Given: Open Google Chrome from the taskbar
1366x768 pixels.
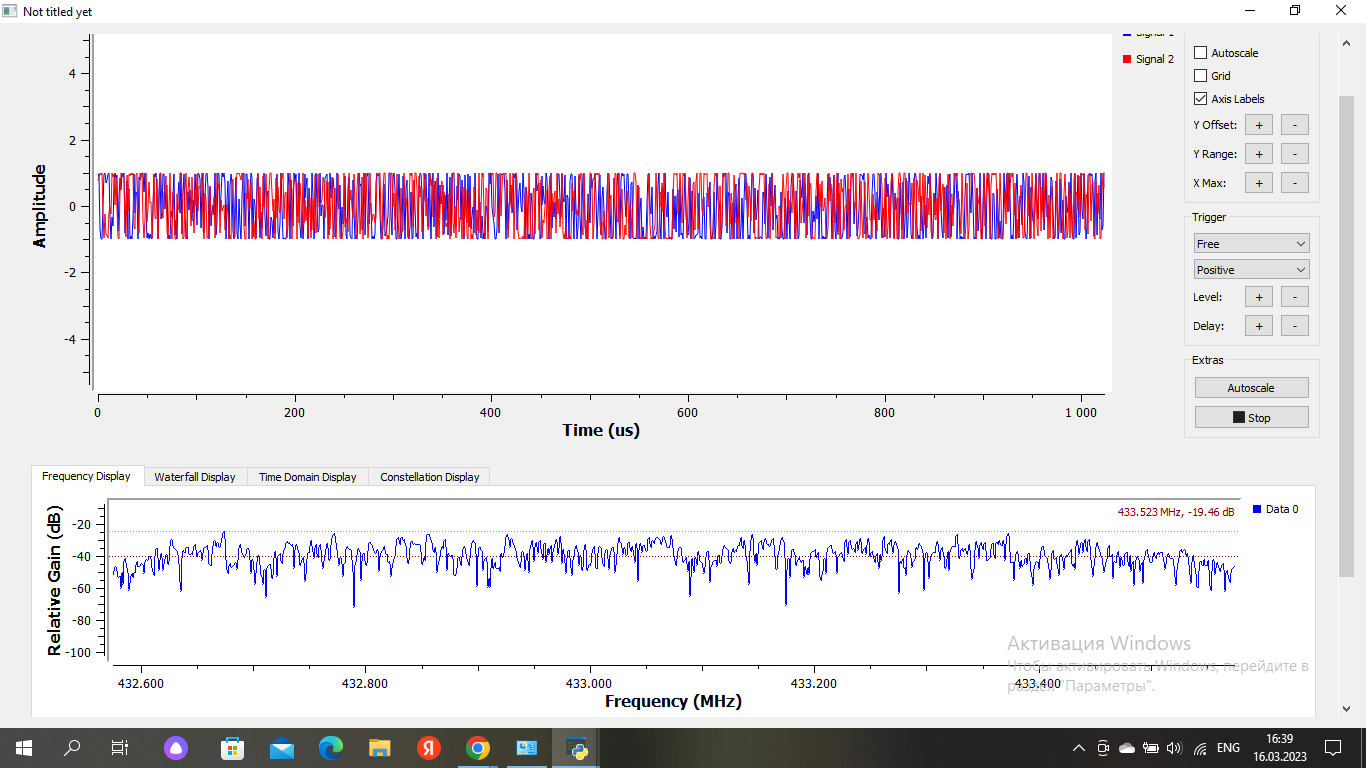Looking at the screenshot, I should 478,748.
